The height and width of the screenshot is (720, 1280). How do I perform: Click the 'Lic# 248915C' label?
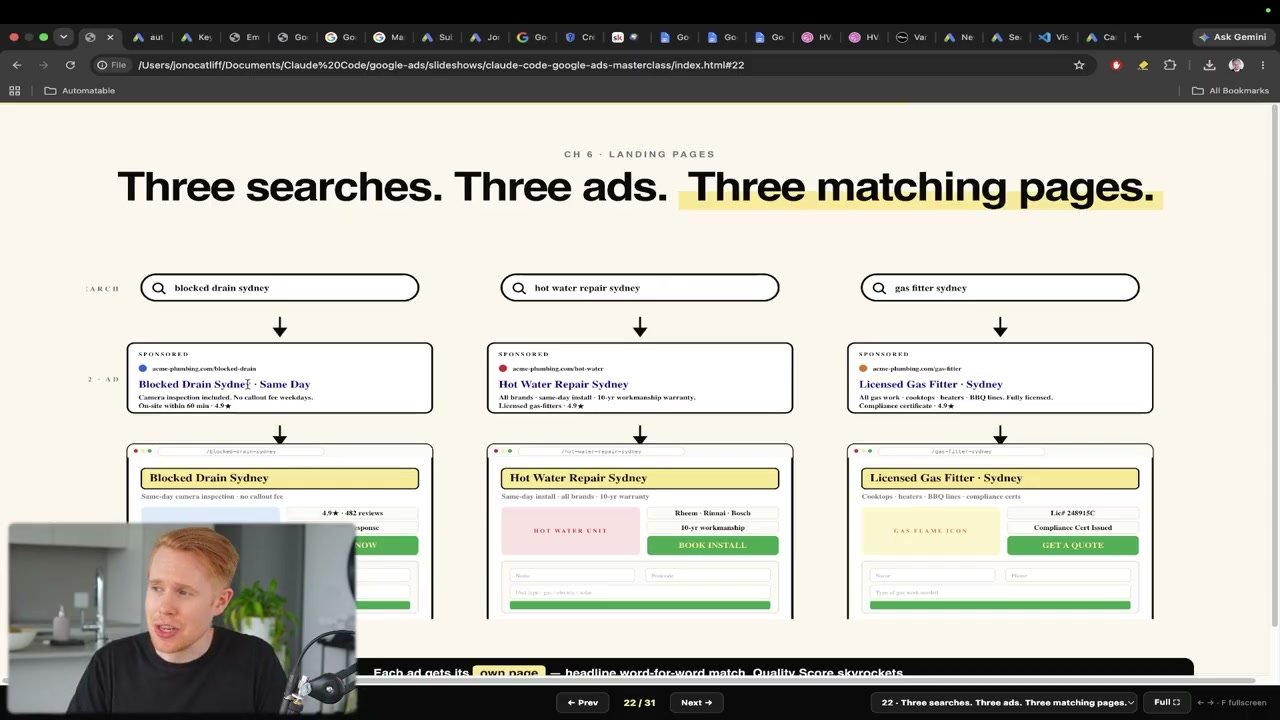[x=1072, y=513]
